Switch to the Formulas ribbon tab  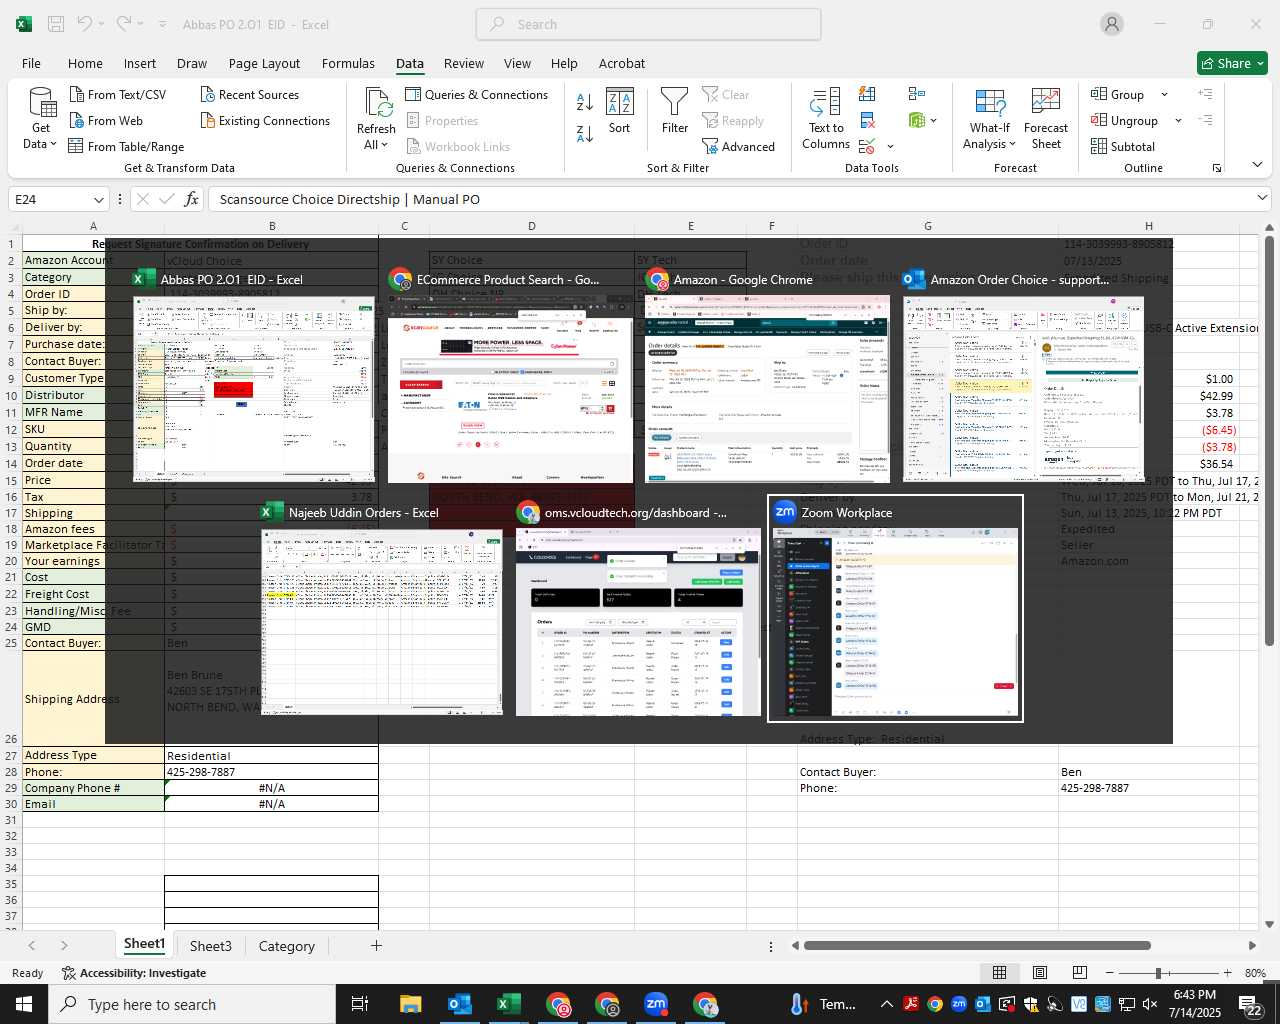pos(348,63)
